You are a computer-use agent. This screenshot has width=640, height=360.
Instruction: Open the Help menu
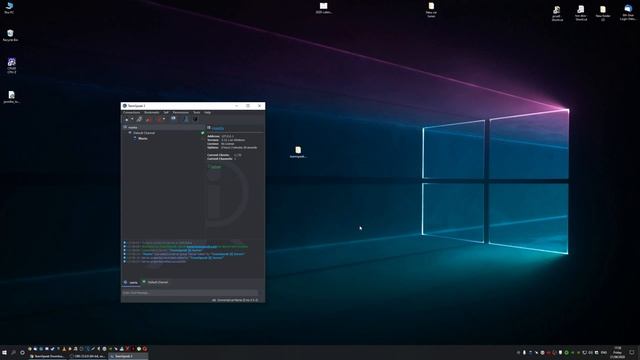tap(207, 112)
